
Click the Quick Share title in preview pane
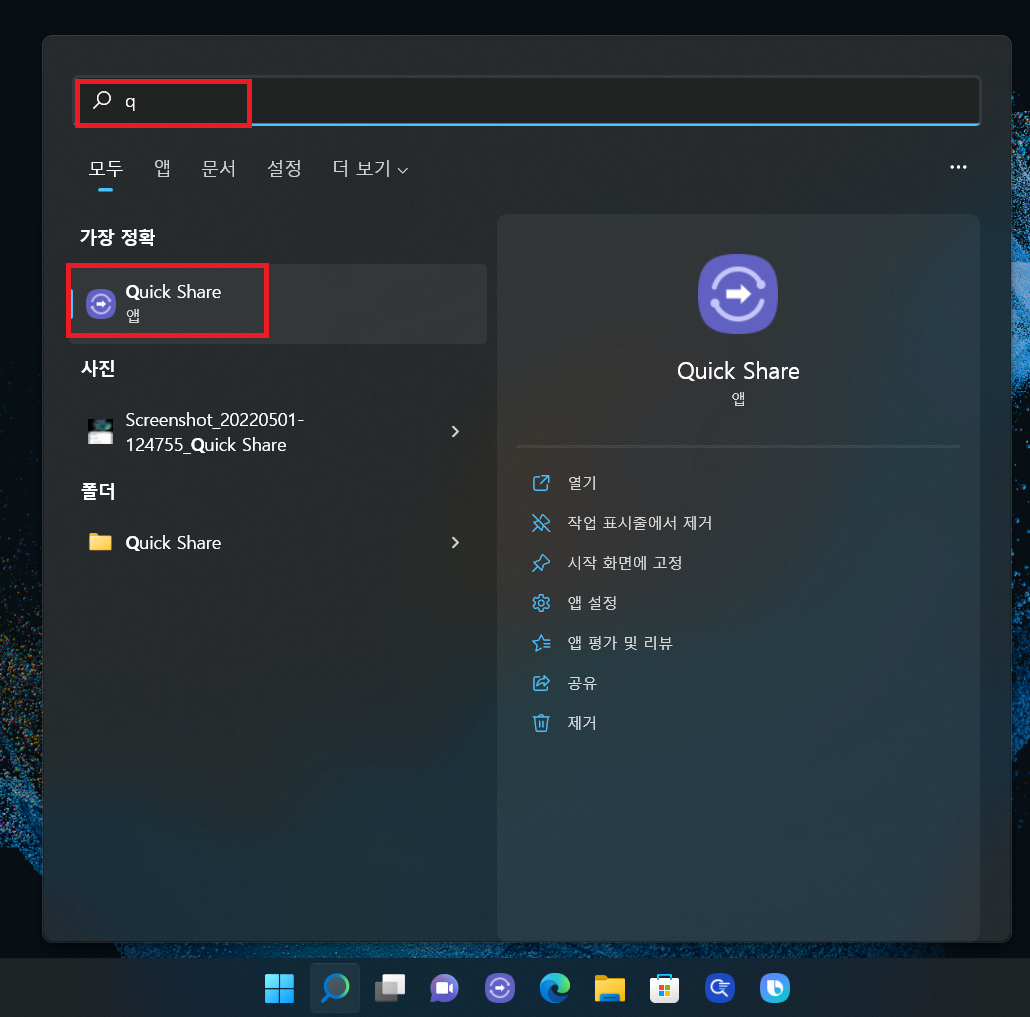738,371
